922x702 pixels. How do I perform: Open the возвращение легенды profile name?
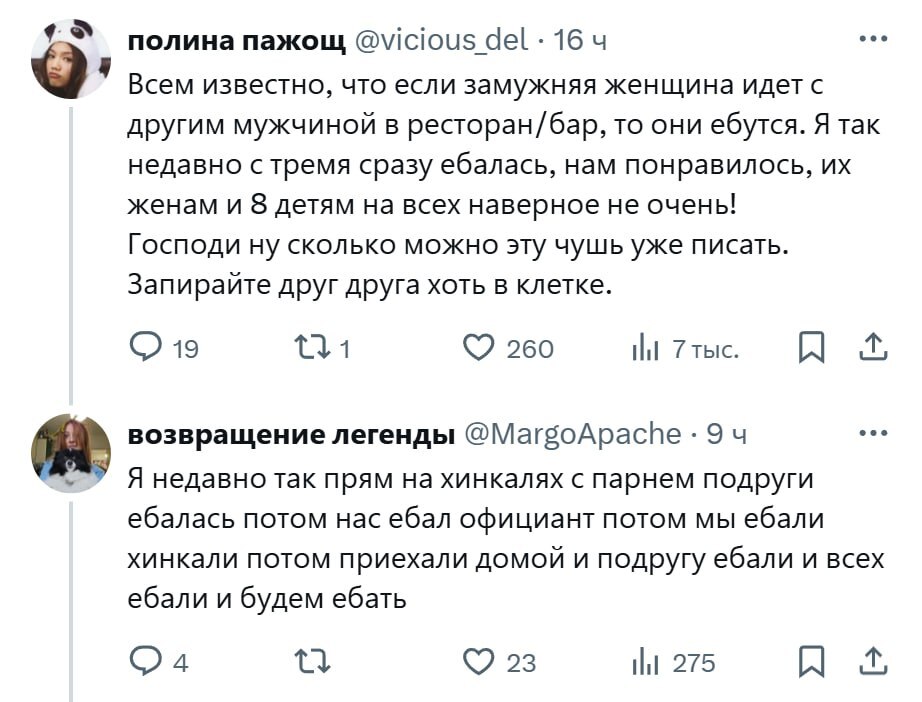(x=292, y=434)
